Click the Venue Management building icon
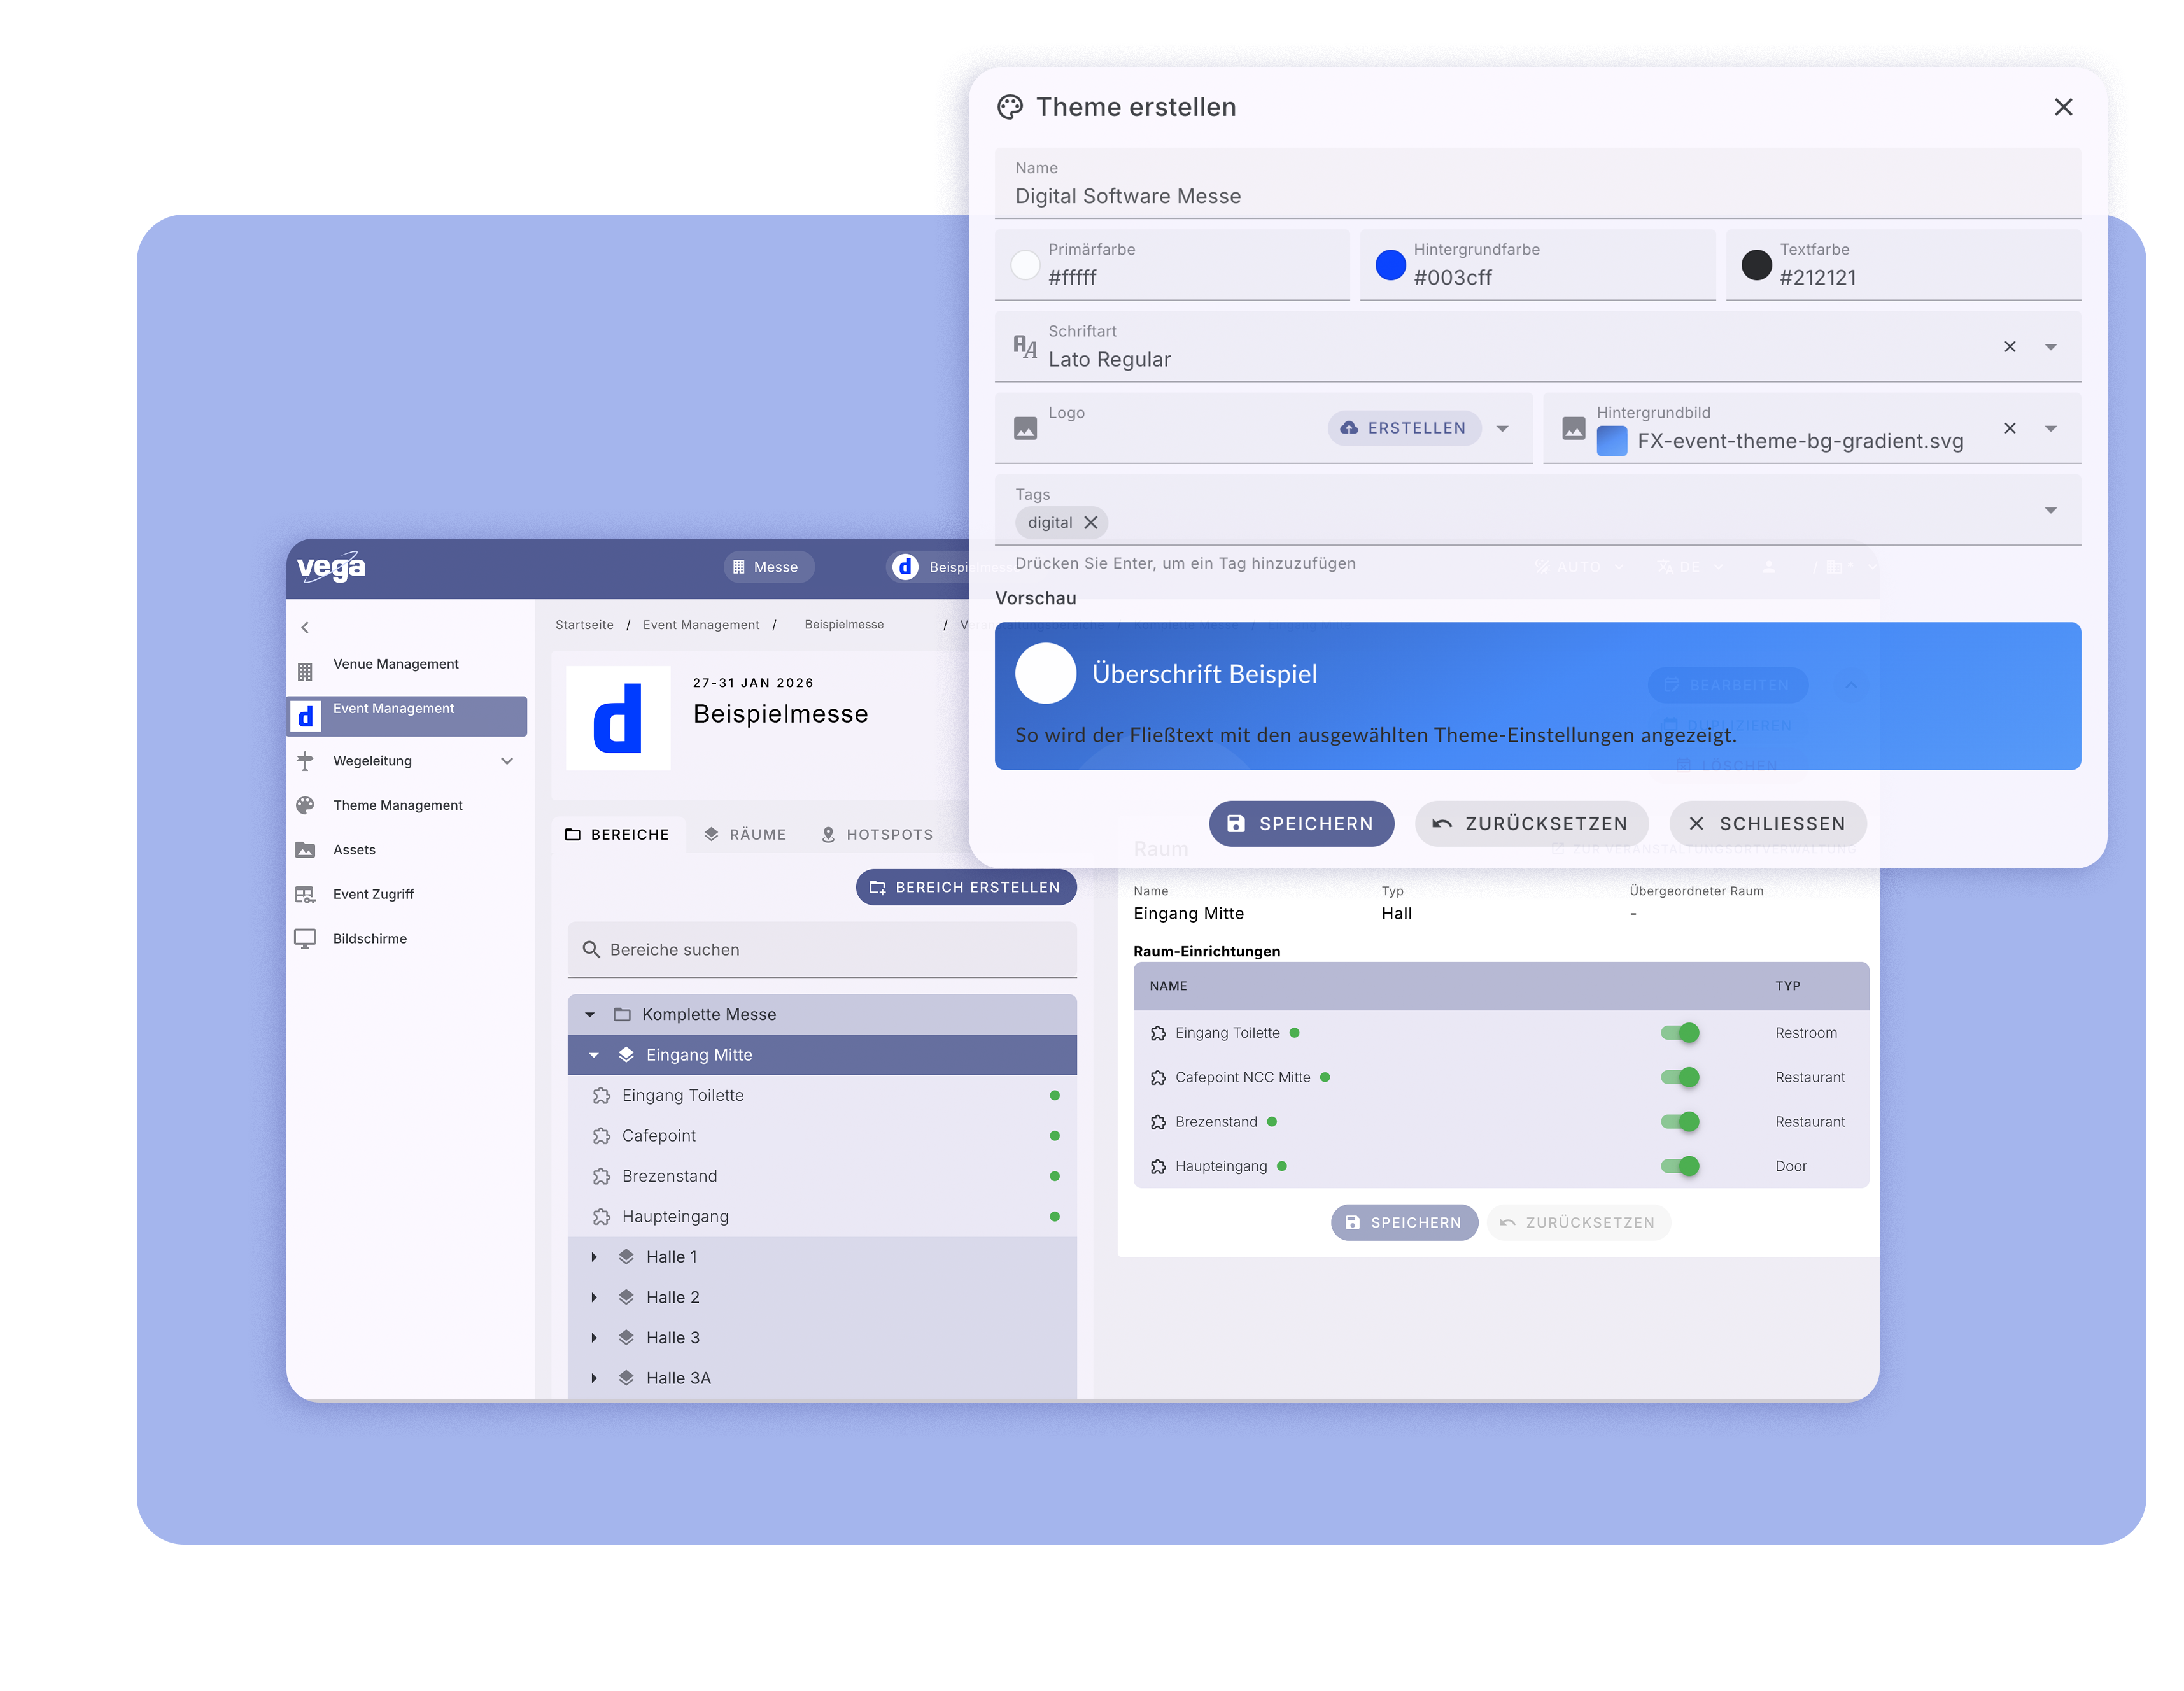2184x1691 pixels. coord(305,671)
